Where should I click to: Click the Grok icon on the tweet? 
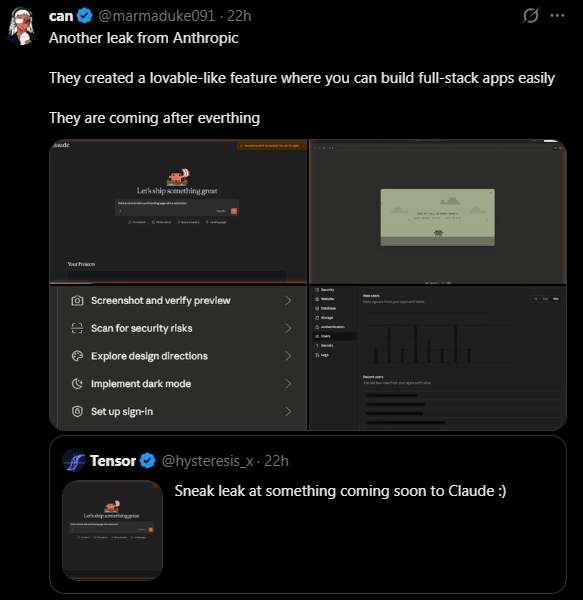531,16
